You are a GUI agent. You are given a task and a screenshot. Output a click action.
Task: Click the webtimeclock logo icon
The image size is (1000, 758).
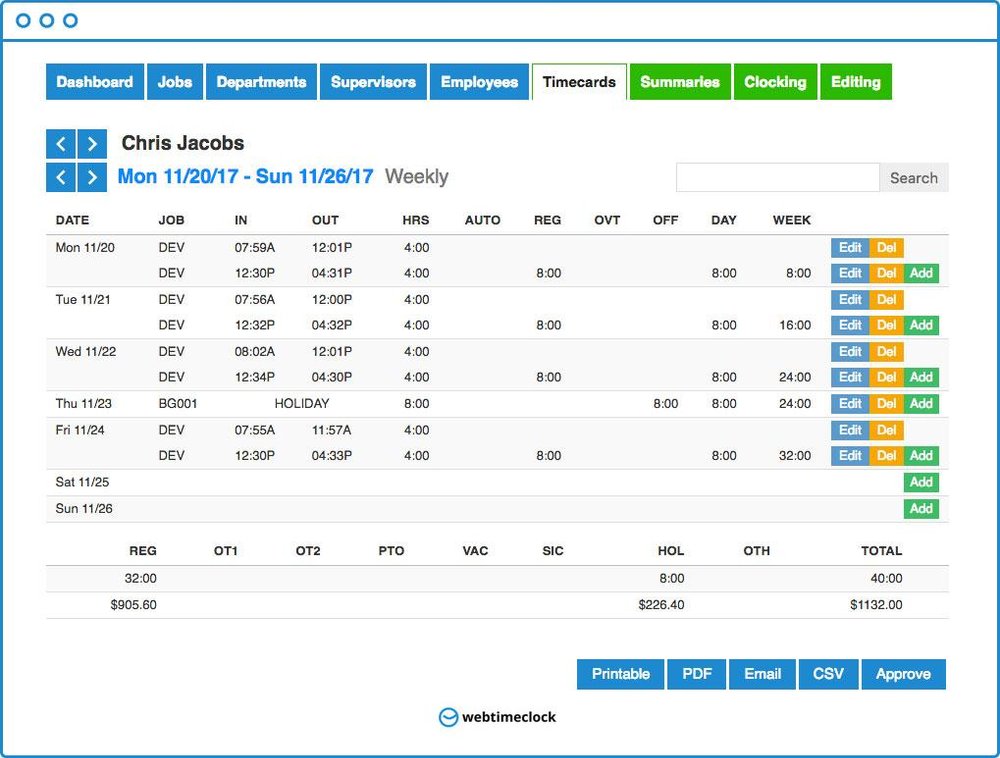pos(448,717)
